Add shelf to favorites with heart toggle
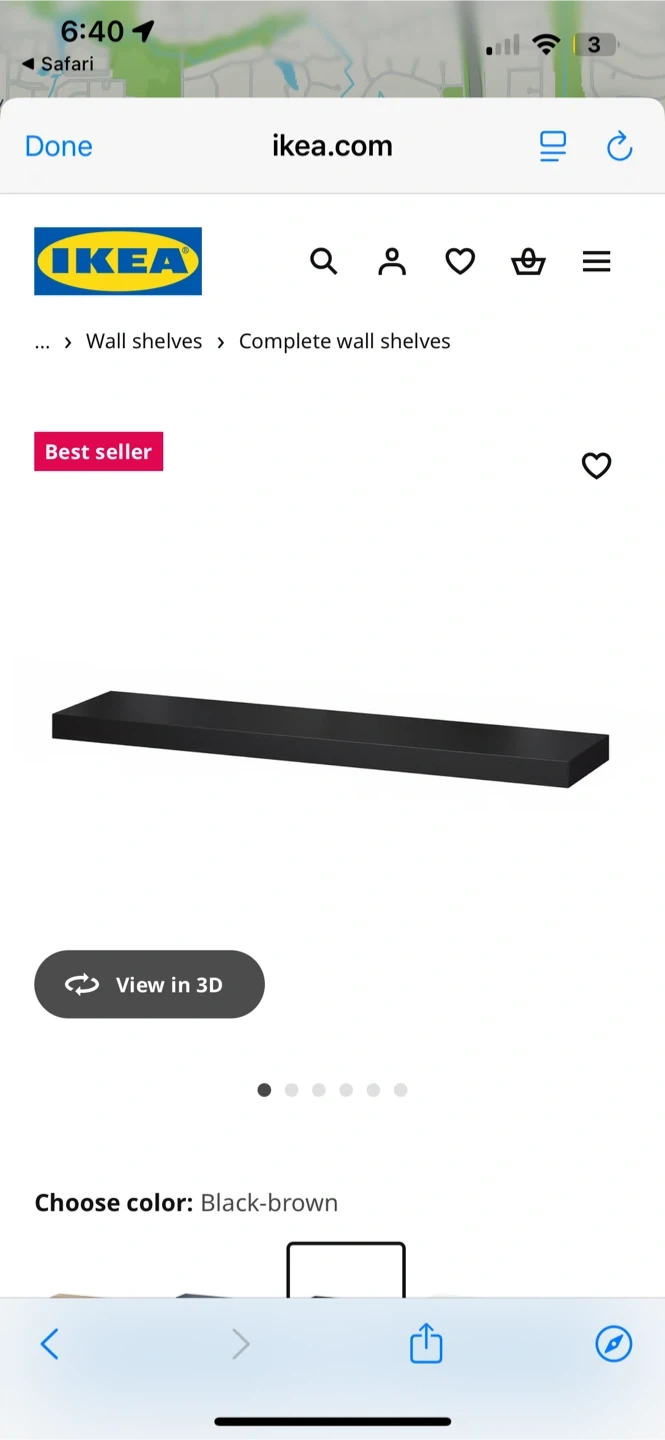The height and width of the screenshot is (1440, 665). [596, 466]
